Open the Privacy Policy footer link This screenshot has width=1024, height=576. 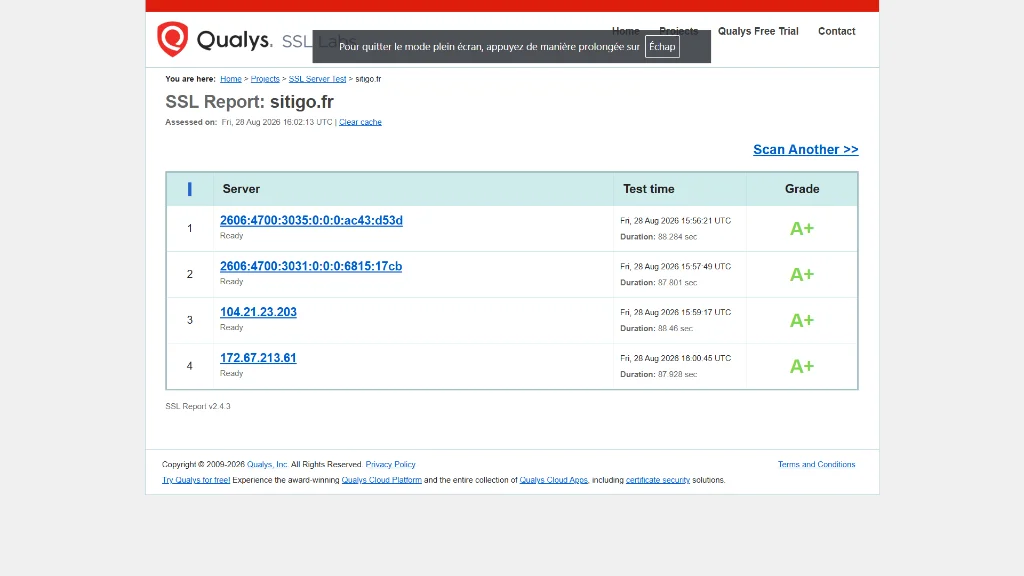(391, 464)
